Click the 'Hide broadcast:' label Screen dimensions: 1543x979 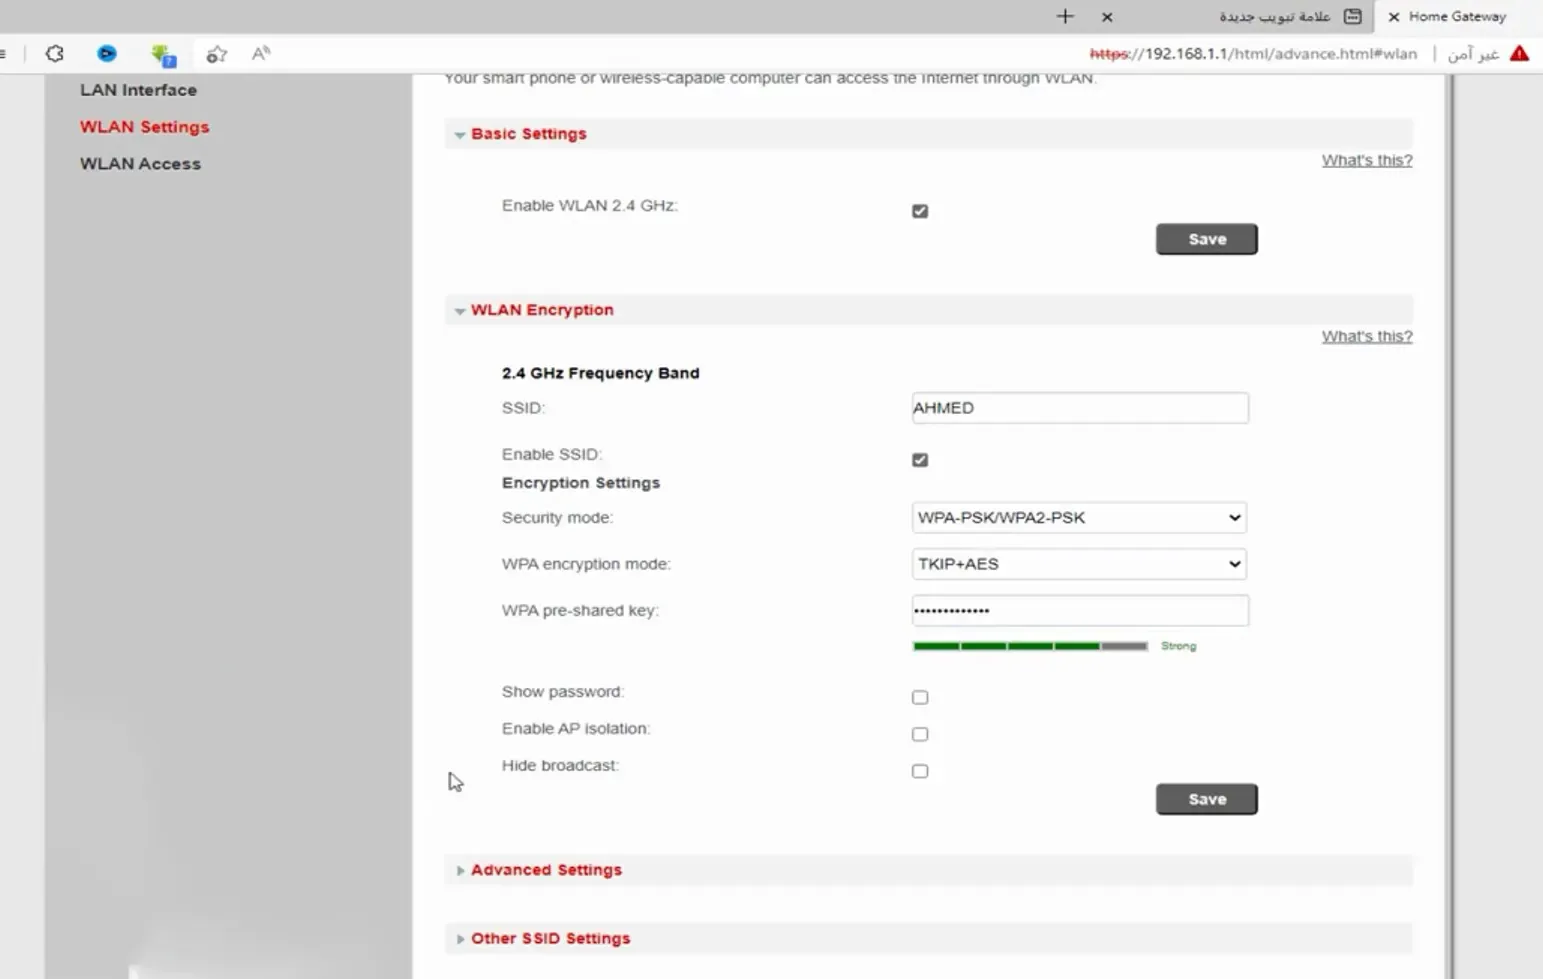click(561, 766)
